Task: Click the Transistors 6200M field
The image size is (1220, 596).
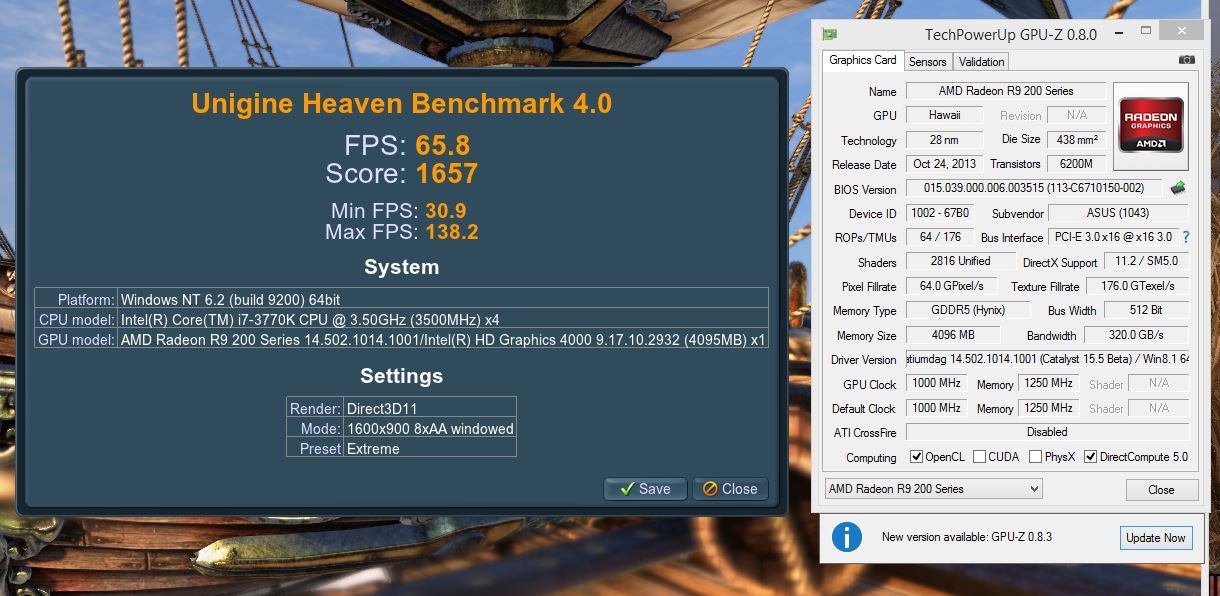Action: click(1076, 164)
